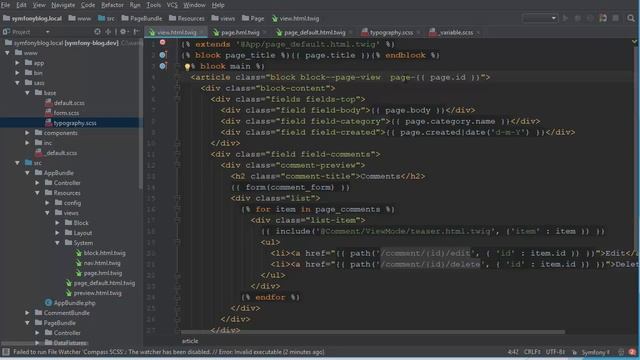Expand the components folder

(27, 133)
